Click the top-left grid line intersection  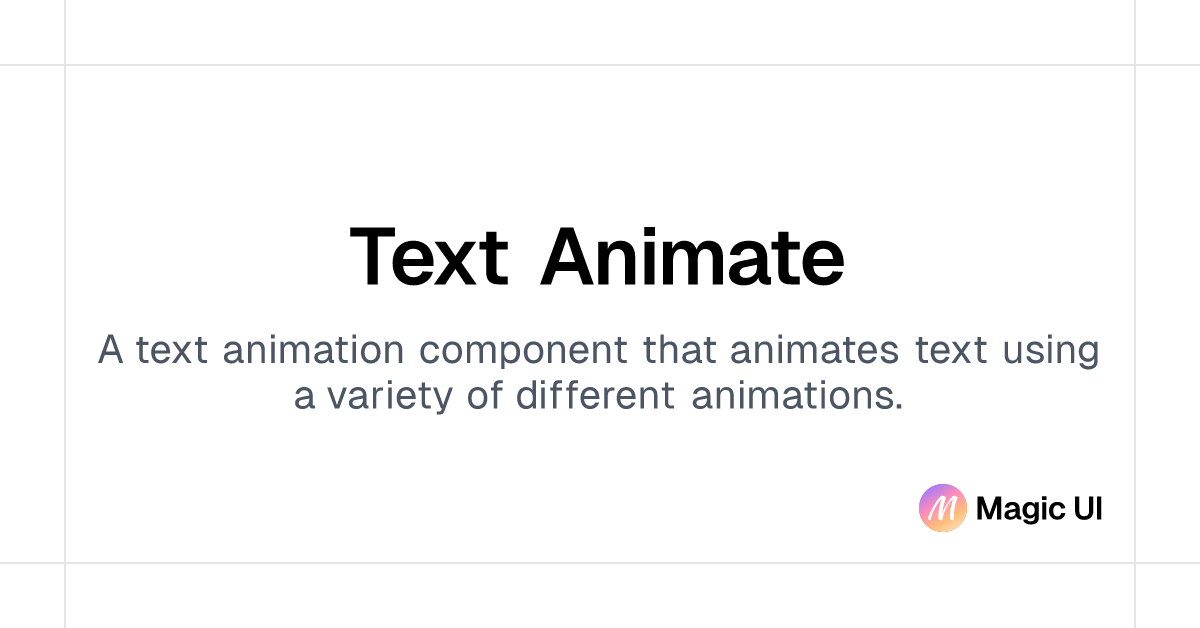tap(65, 65)
